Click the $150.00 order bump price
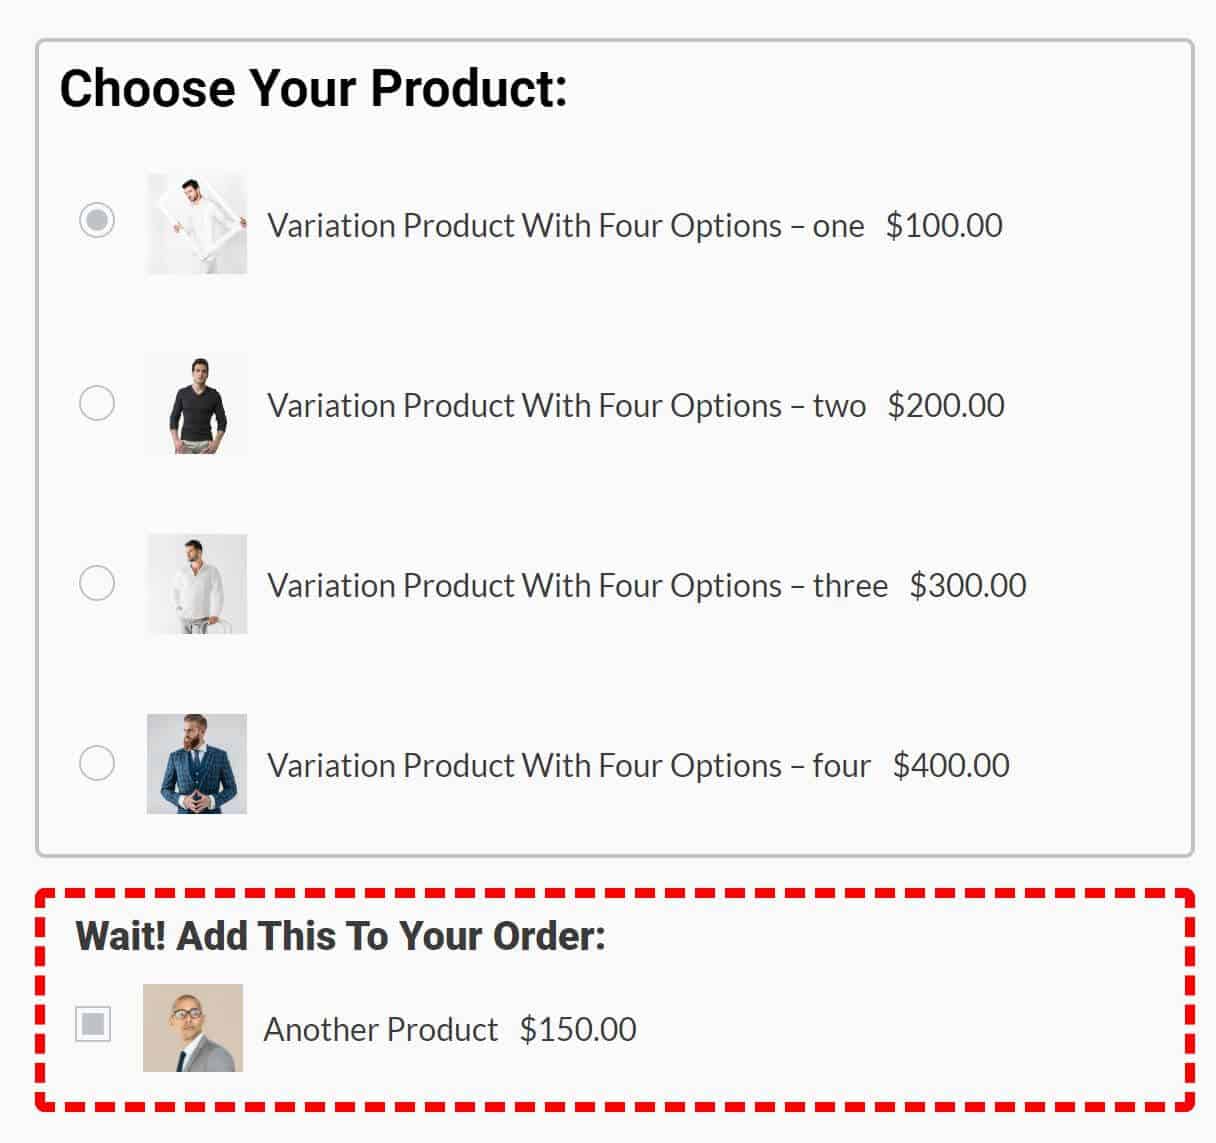 (578, 1030)
